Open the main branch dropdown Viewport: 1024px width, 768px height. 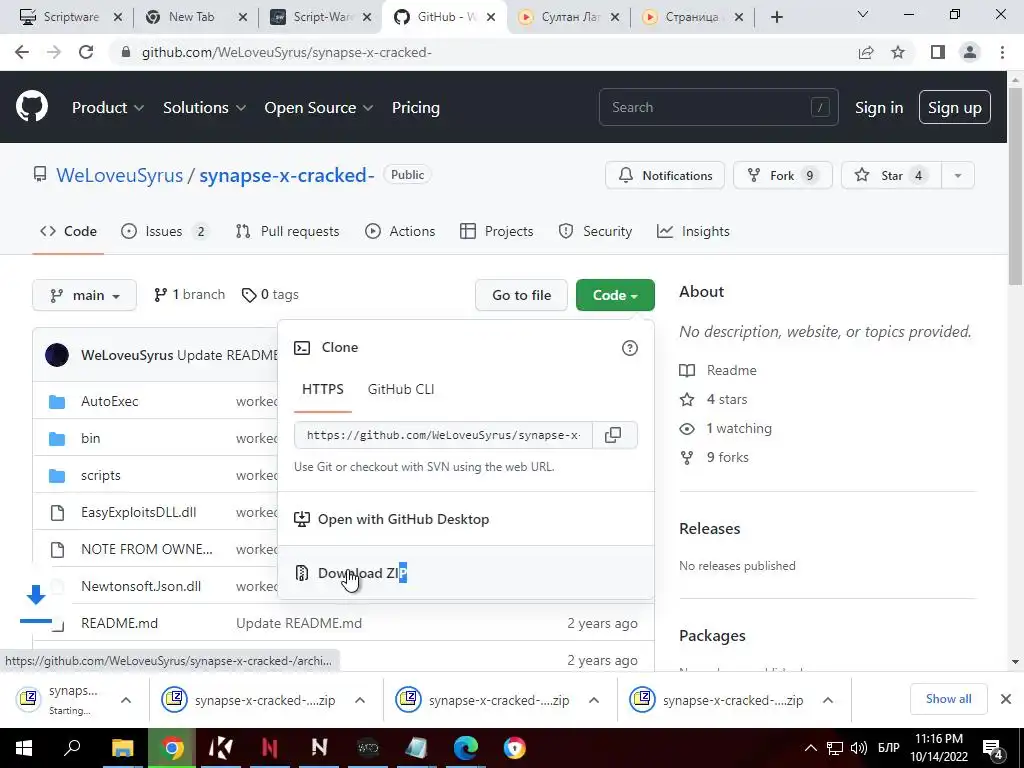pyautogui.click(x=84, y=295)
